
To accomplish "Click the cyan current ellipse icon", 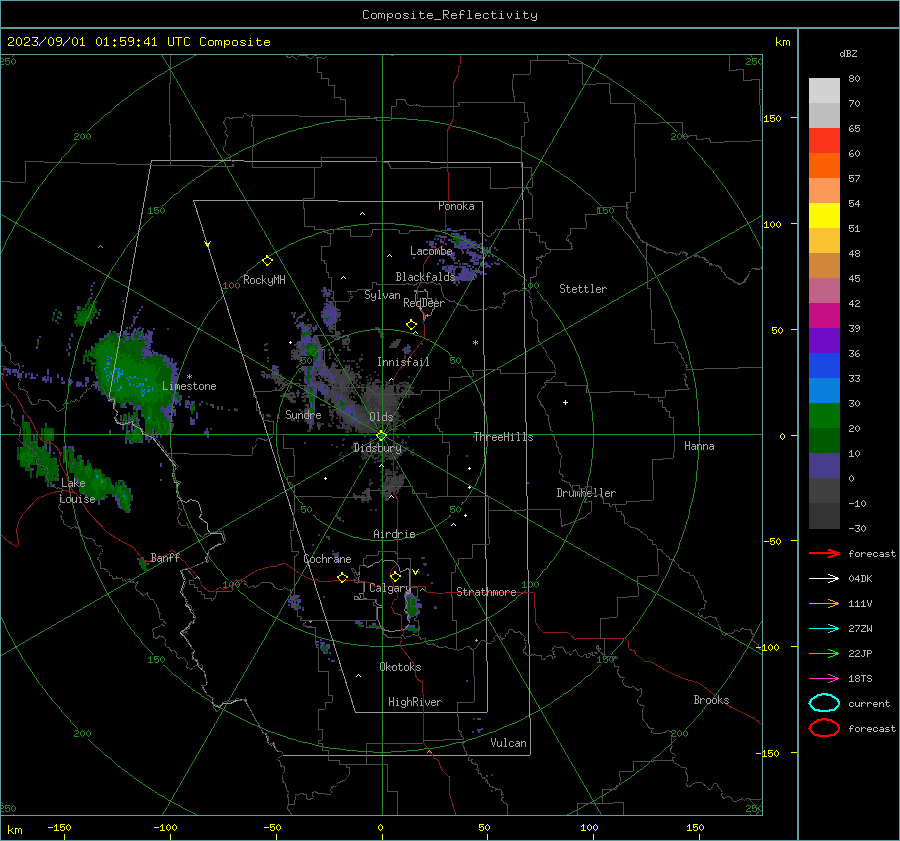I will (824, 703).
